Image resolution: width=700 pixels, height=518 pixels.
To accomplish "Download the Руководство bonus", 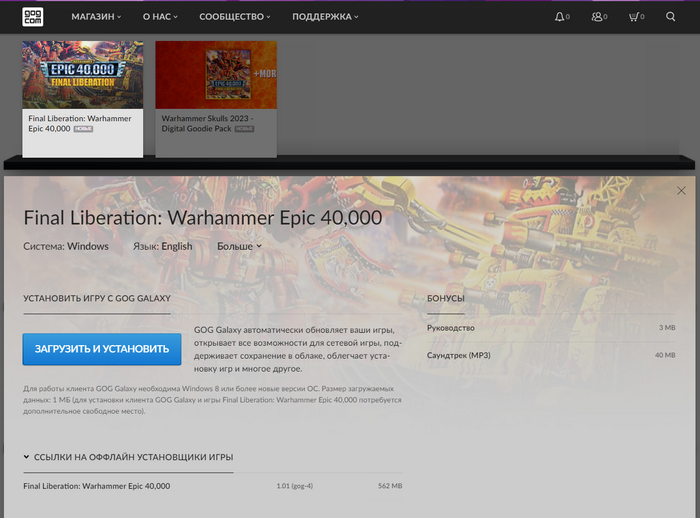I will [551, 328].
